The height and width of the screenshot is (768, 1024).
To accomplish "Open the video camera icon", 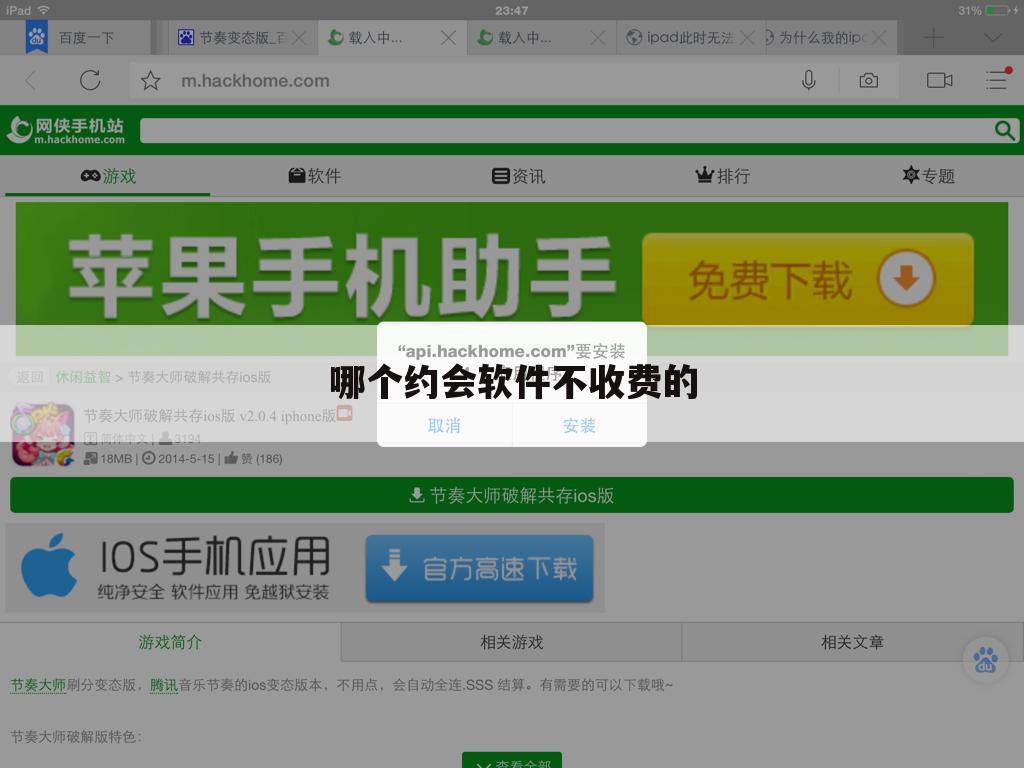I will tap(940, 80).
